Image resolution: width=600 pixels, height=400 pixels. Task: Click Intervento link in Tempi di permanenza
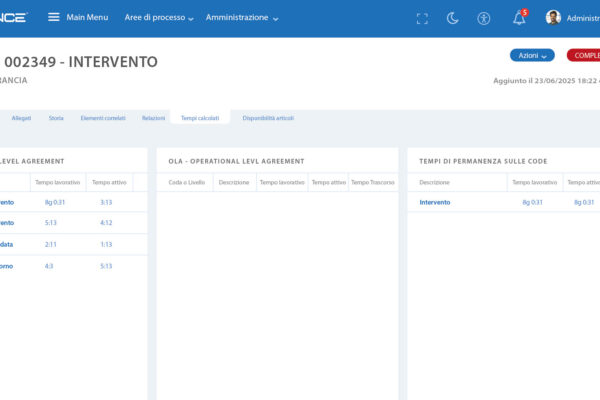434,202
